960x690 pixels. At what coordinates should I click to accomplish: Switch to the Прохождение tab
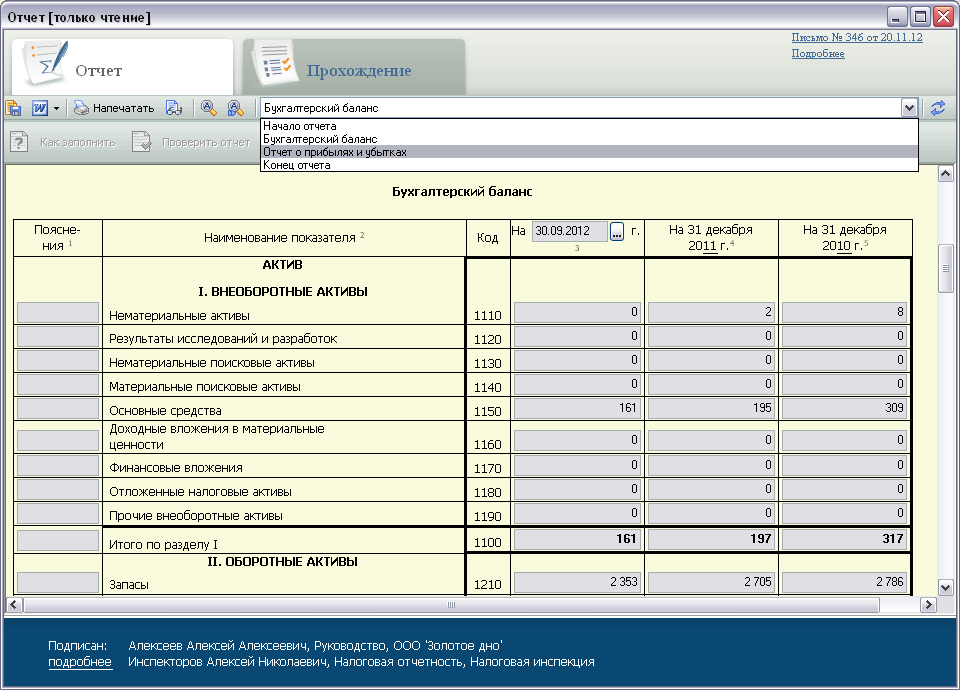pyautogui.click(x=358, y=71)
